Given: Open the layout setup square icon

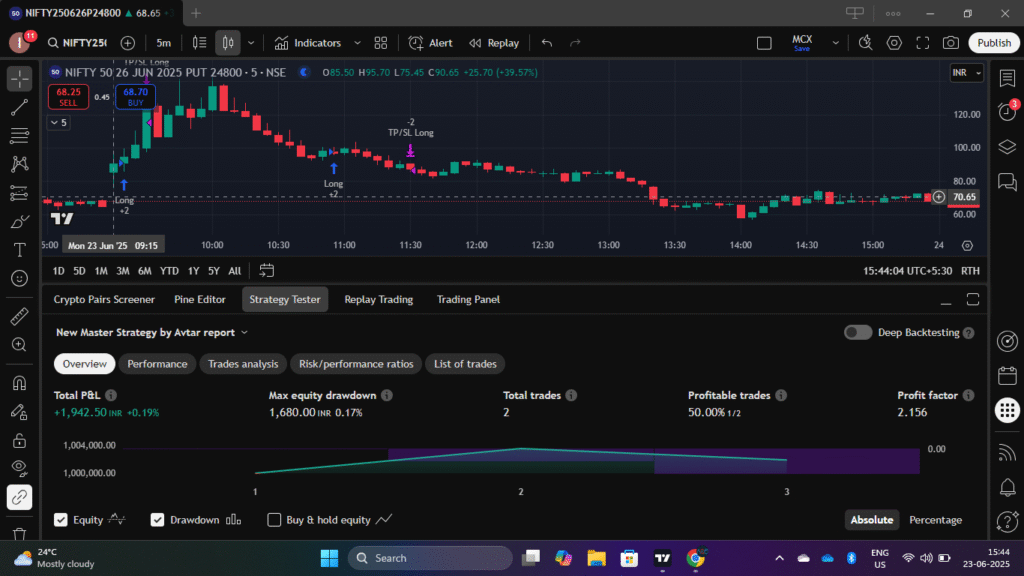Looking at the screenshot, I should point(764,43).
